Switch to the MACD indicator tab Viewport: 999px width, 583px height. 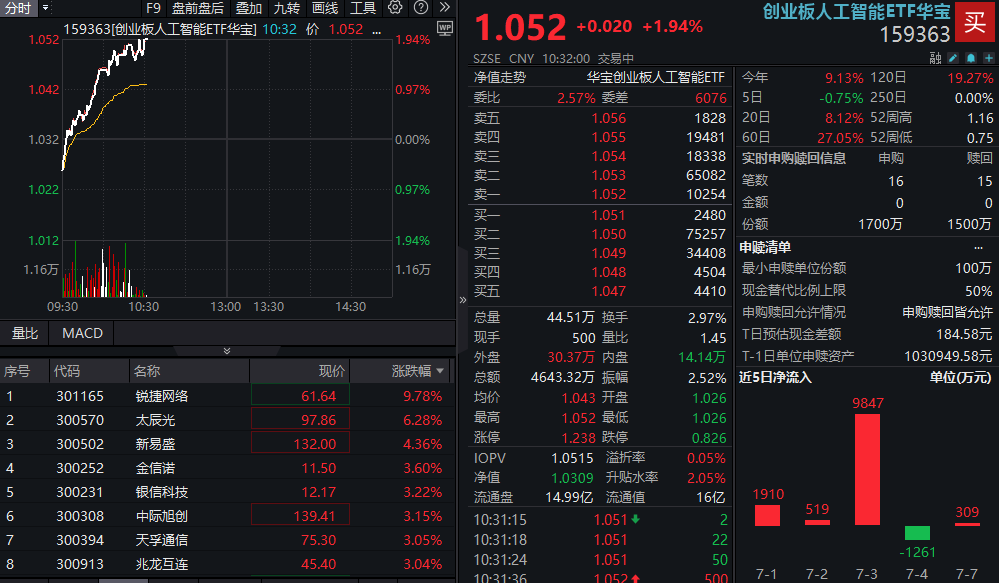[x=82, y=333]
